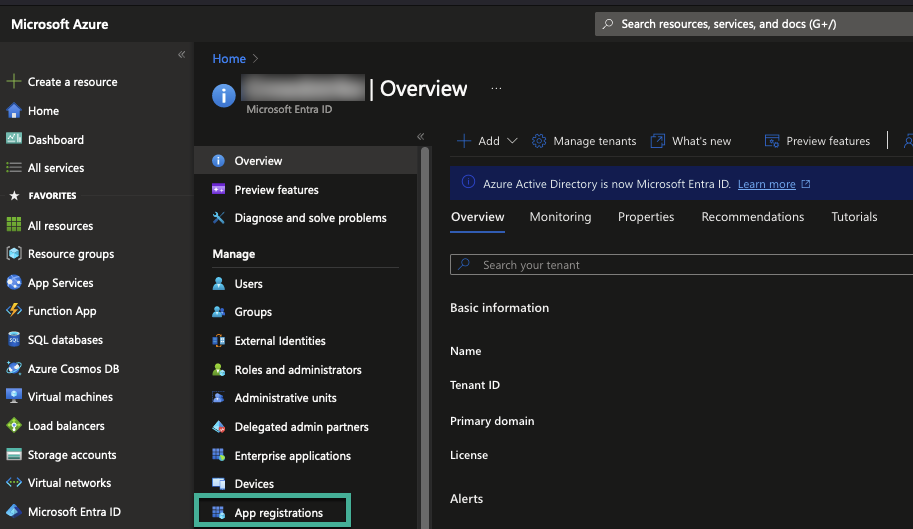Collapse the left portal sidebar
Viewport: 913px width, 529px height.
tap(181, 54)
